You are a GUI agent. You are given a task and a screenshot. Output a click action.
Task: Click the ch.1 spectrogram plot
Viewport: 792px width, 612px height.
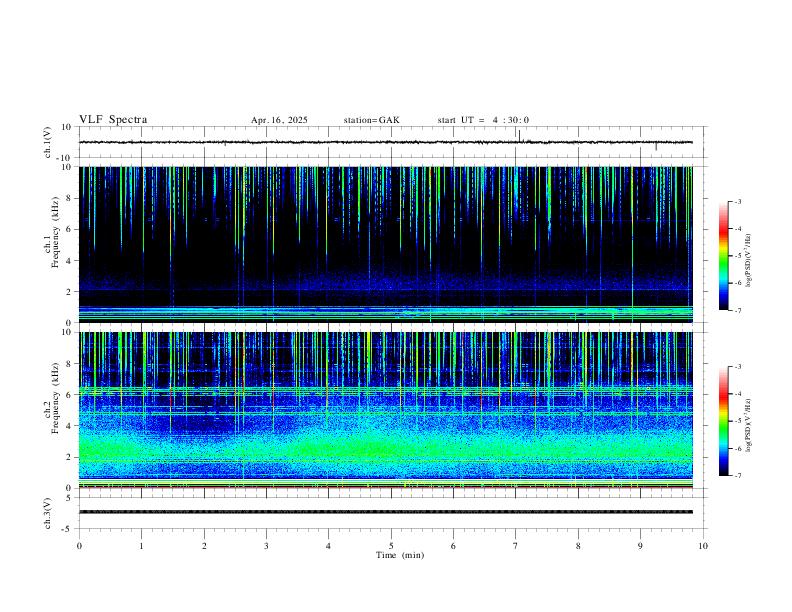pos(386,244)
